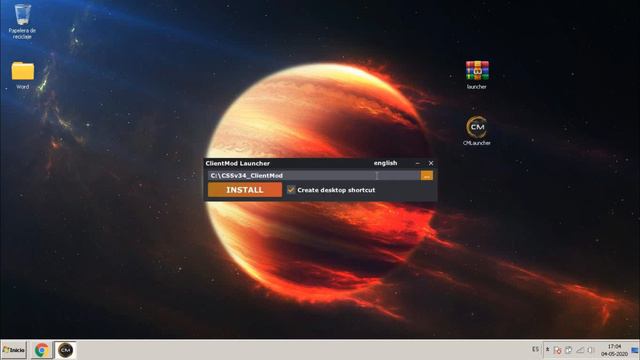Switch to the CM launcher taskbar button
The width and height of the screenshot is (640, 360).
[65, 350]
